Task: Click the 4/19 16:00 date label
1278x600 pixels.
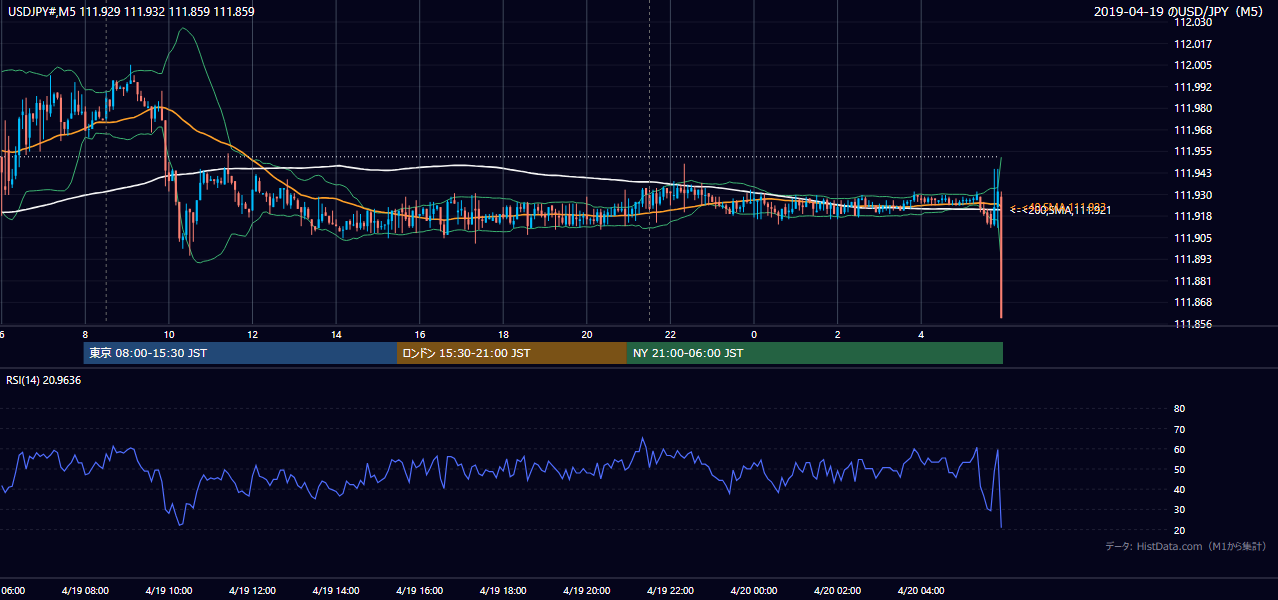Action: [420, 591]
